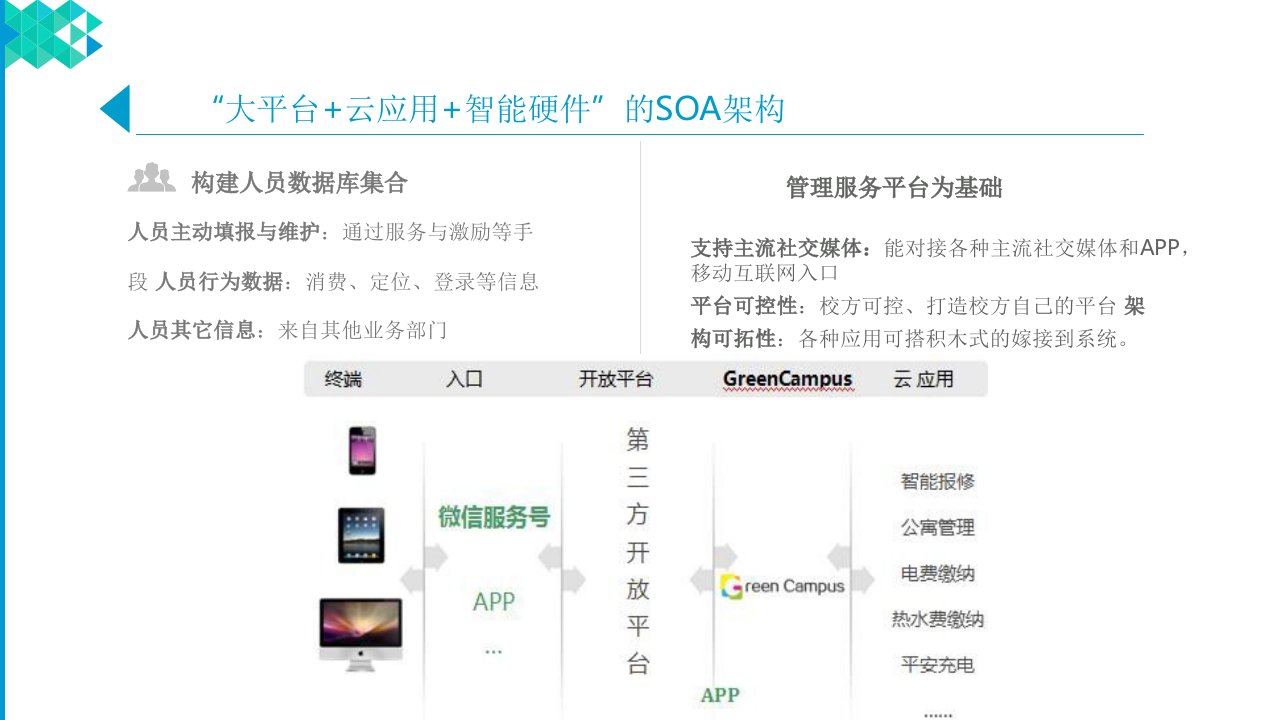Select the 入口 column header
Image resolution: width=1280 pixels, height=720 pixels.
465,380
